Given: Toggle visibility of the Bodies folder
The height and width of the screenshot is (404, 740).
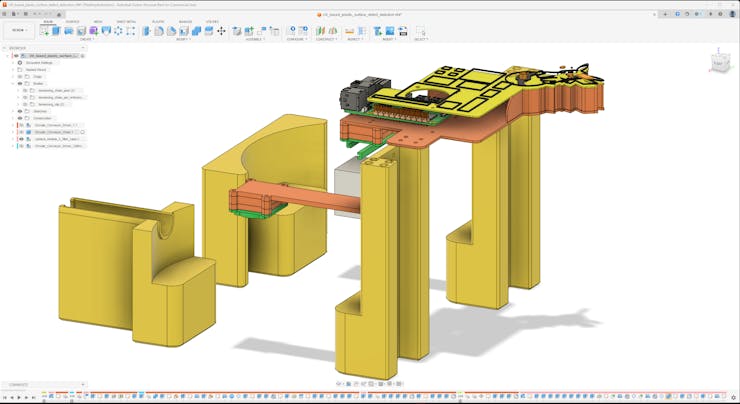Looking at the screenshot, I should pos(19,83).
